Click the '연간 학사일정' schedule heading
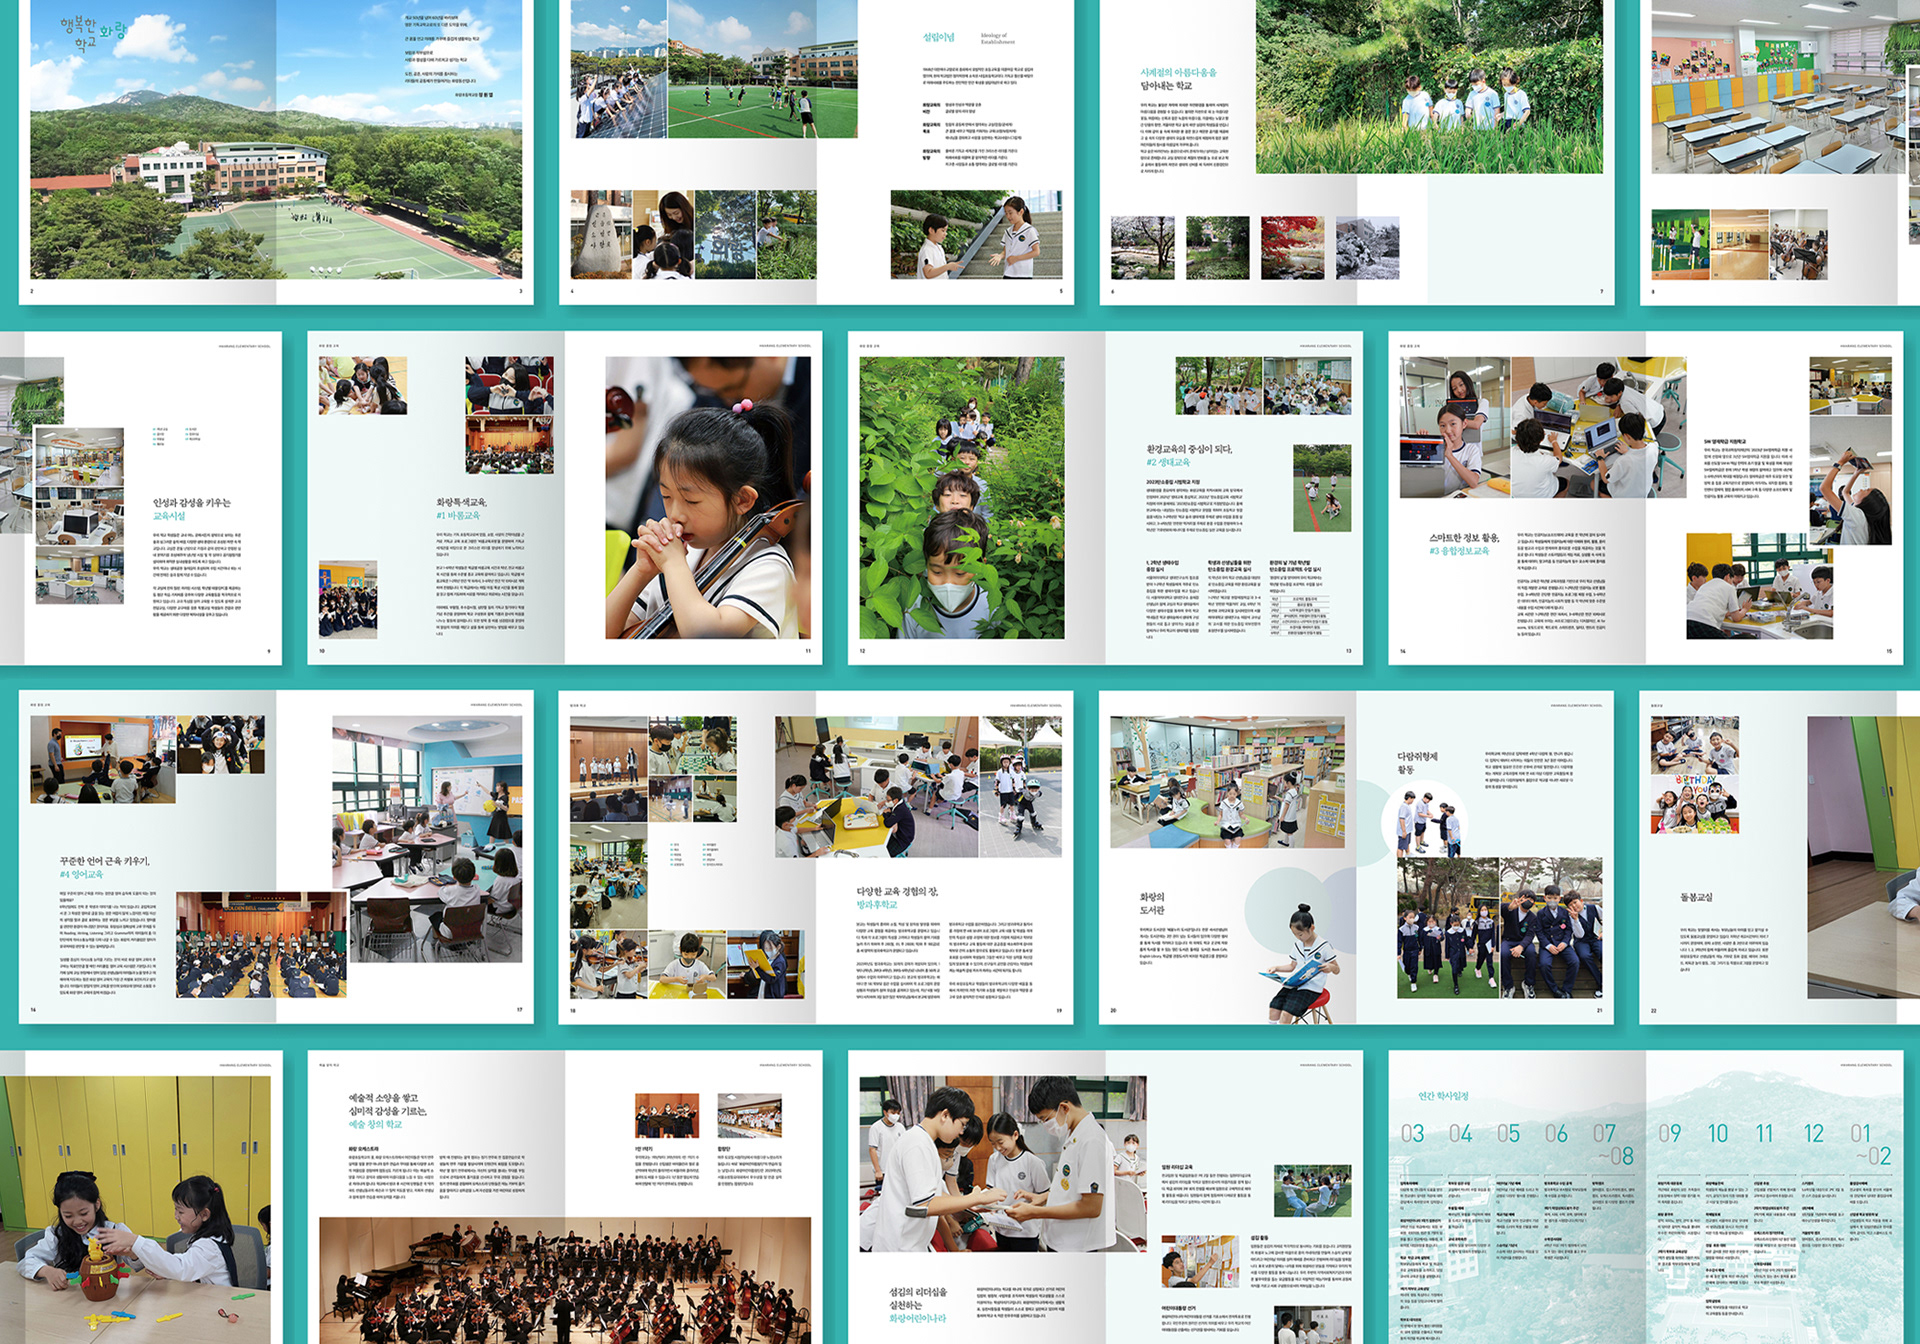 (x=1443, y=1096)
